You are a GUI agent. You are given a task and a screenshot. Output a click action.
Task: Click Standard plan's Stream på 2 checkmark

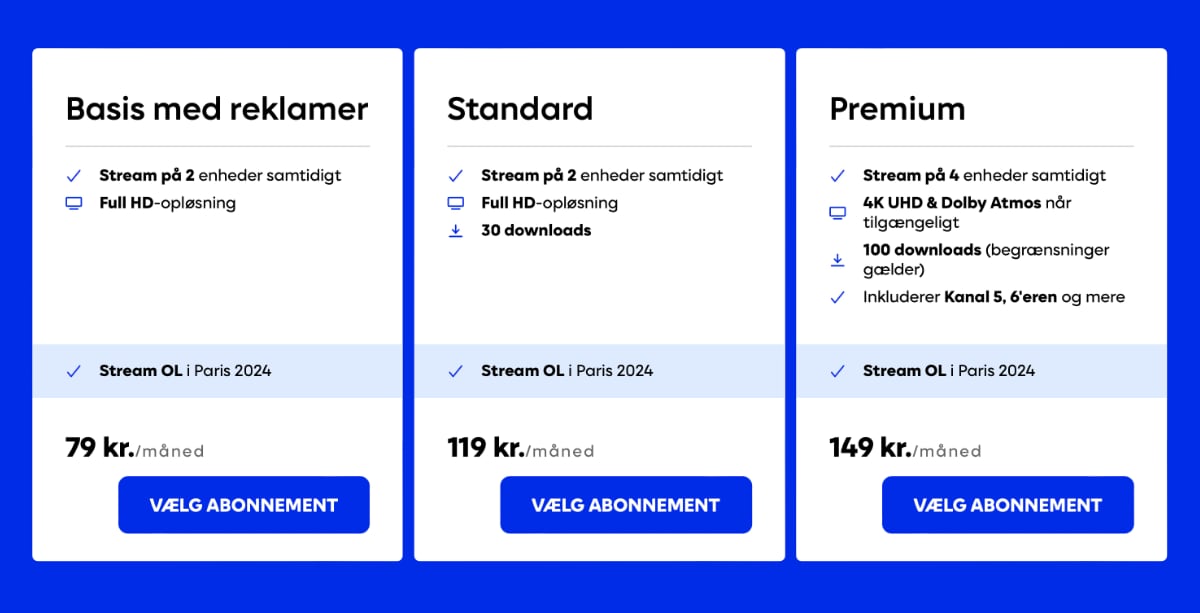click(x=455, y=176)
